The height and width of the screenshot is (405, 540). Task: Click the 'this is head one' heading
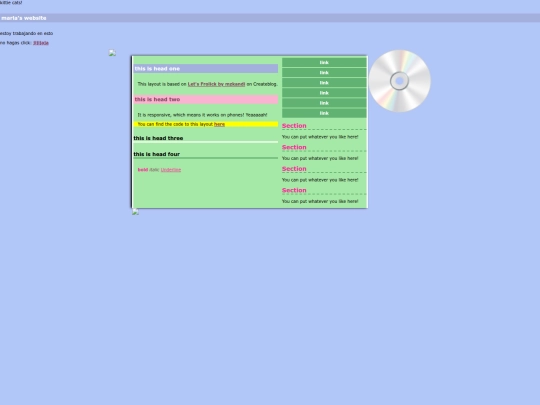(x=206, y=69)
